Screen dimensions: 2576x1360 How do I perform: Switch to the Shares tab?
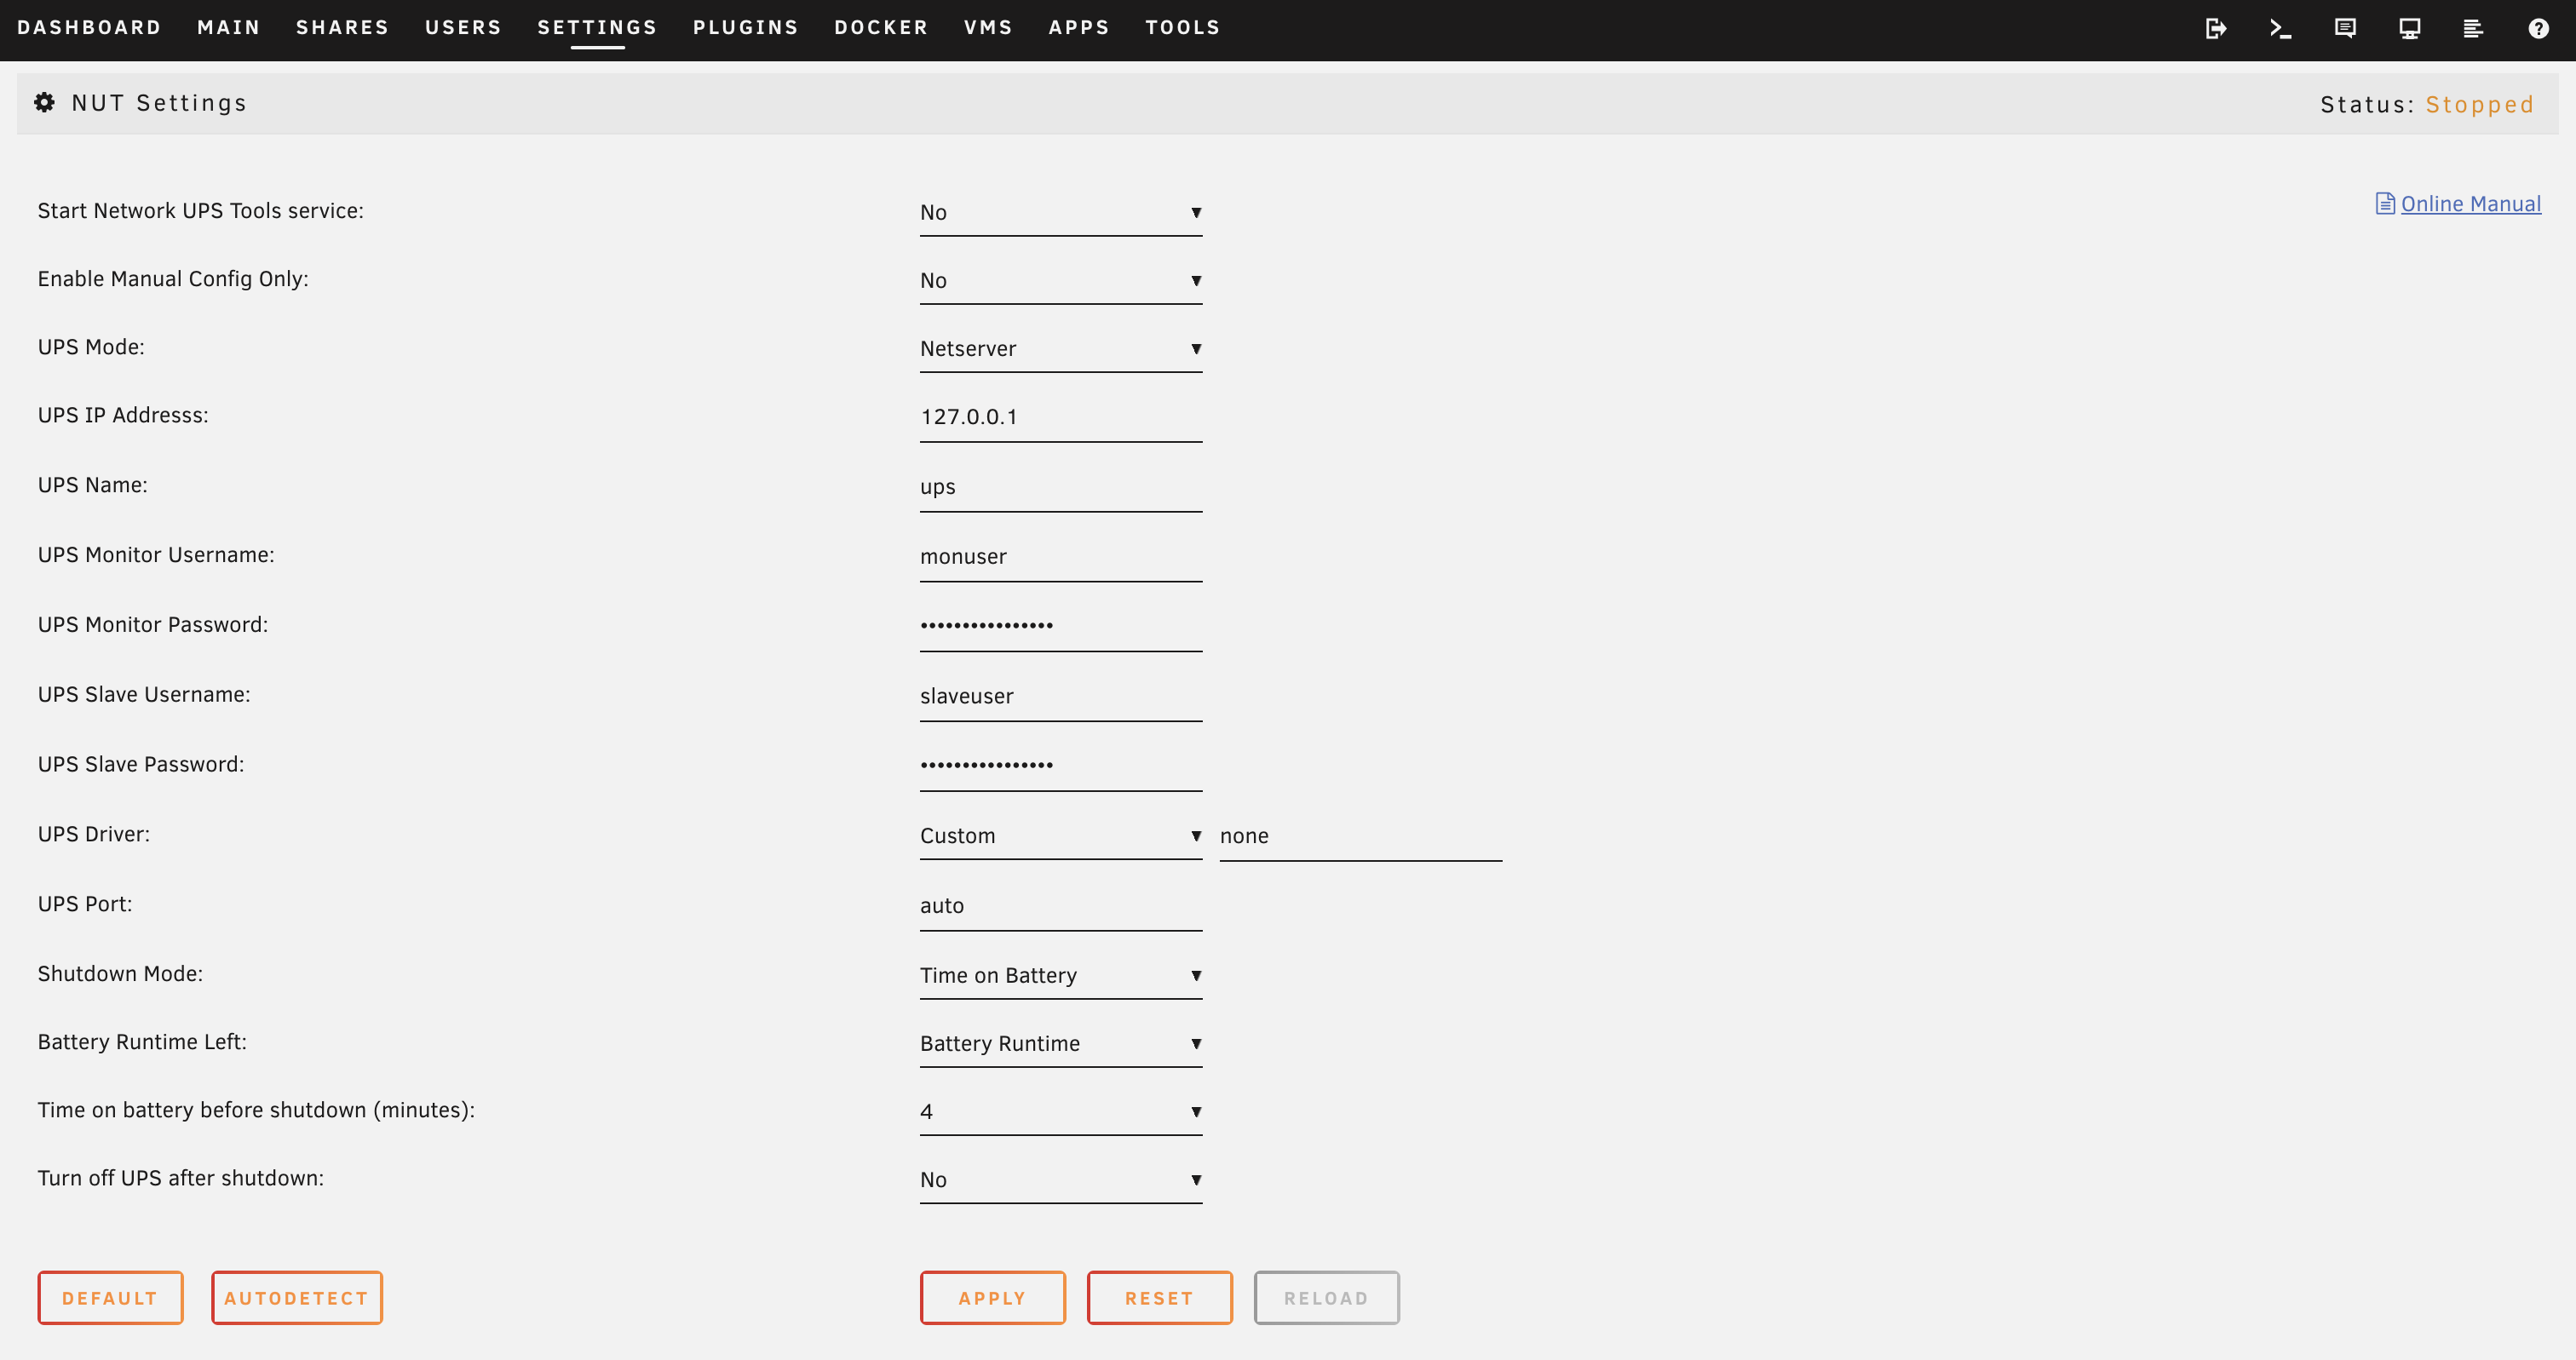click(x=342, y=27)
